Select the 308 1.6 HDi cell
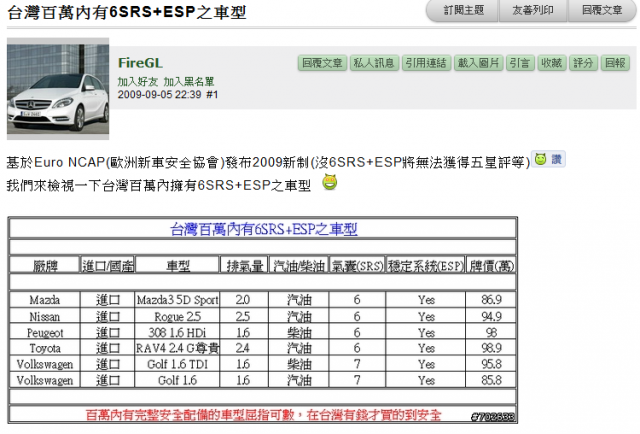This screenshot has width=640, height=434. (x=178, y=333)
